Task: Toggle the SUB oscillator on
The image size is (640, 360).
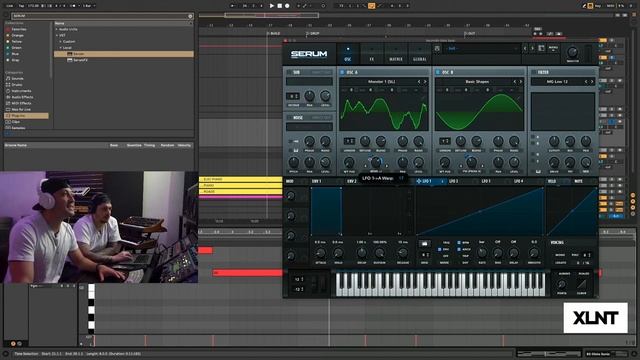Action: coord(289,72)
